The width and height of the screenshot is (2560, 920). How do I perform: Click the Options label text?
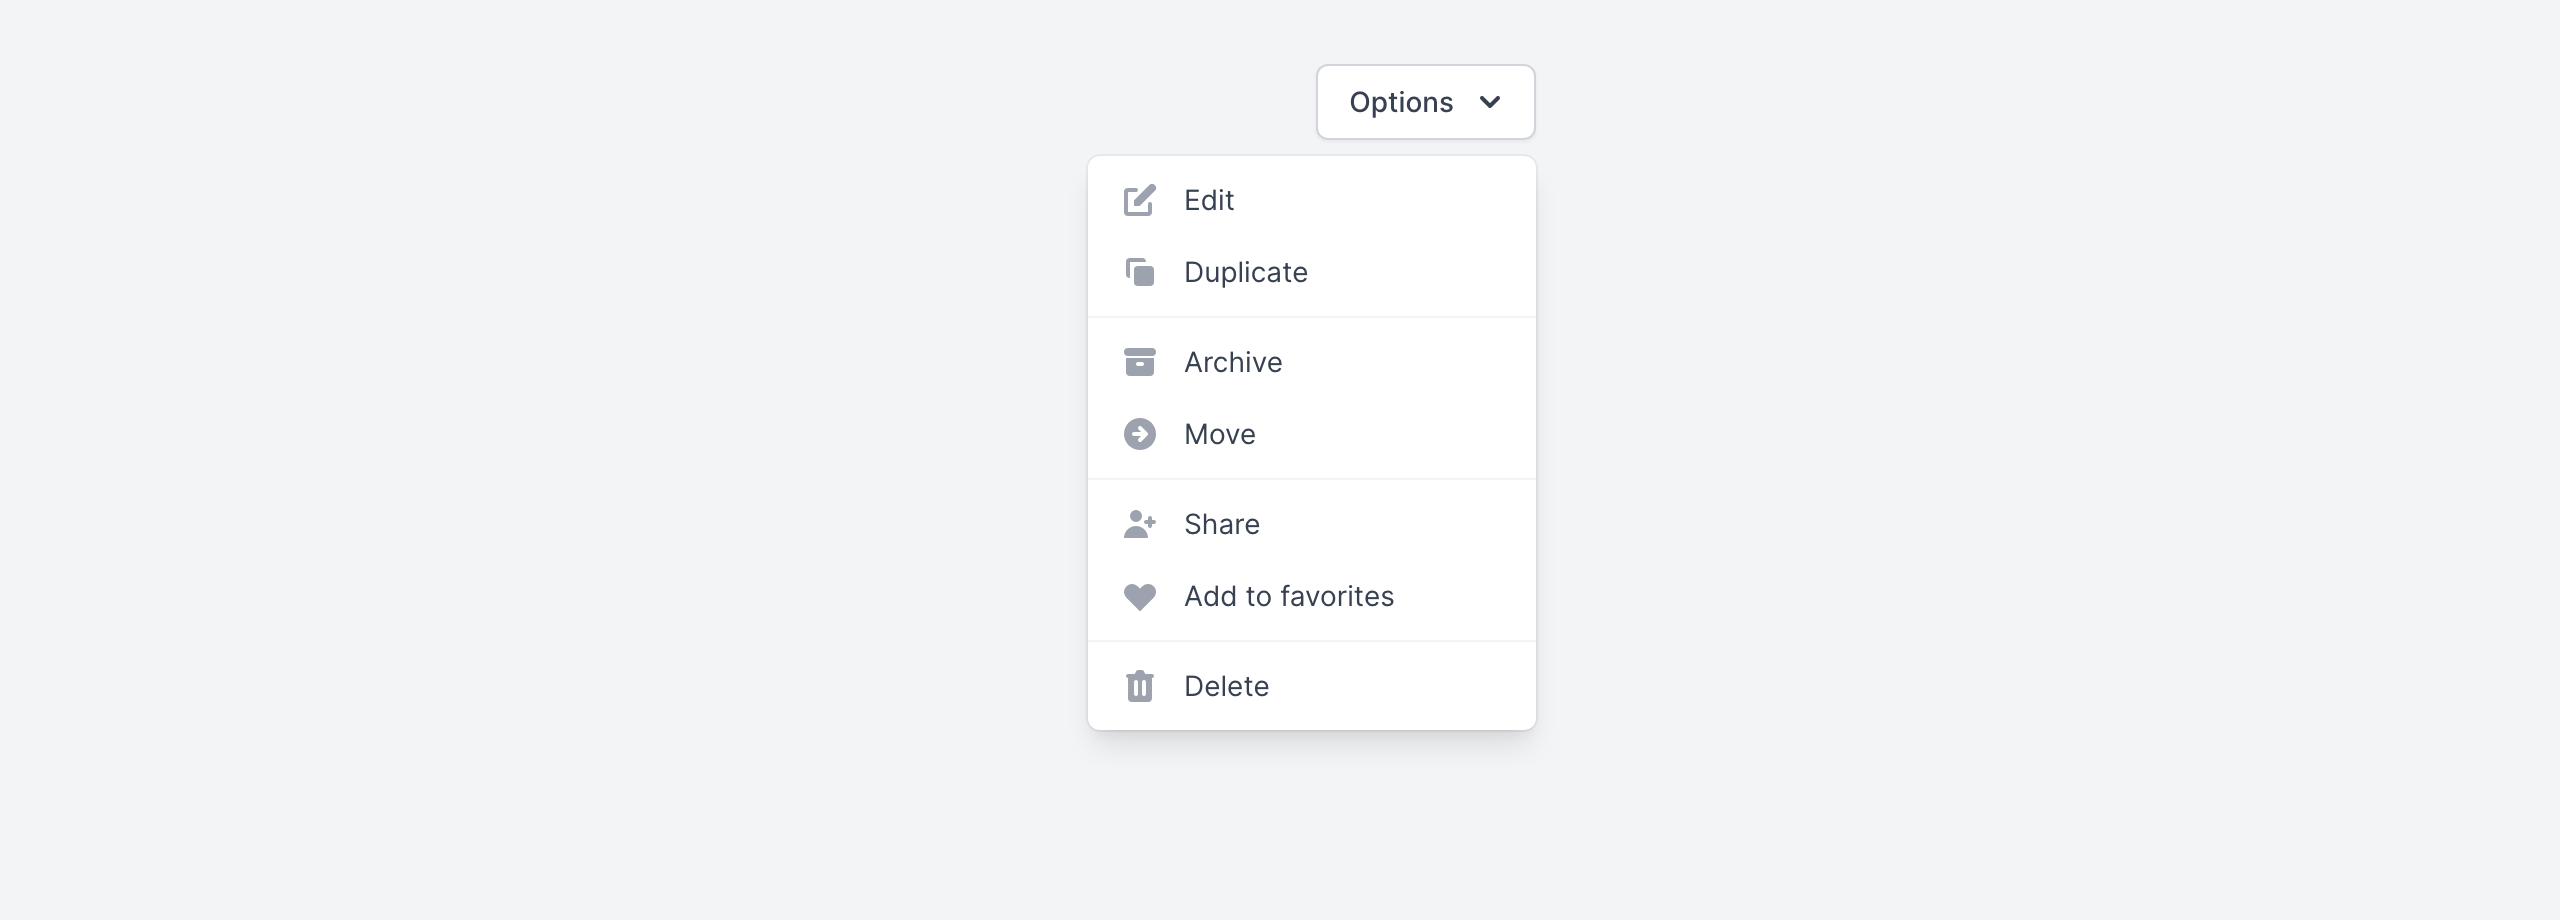pos(1400,102)
